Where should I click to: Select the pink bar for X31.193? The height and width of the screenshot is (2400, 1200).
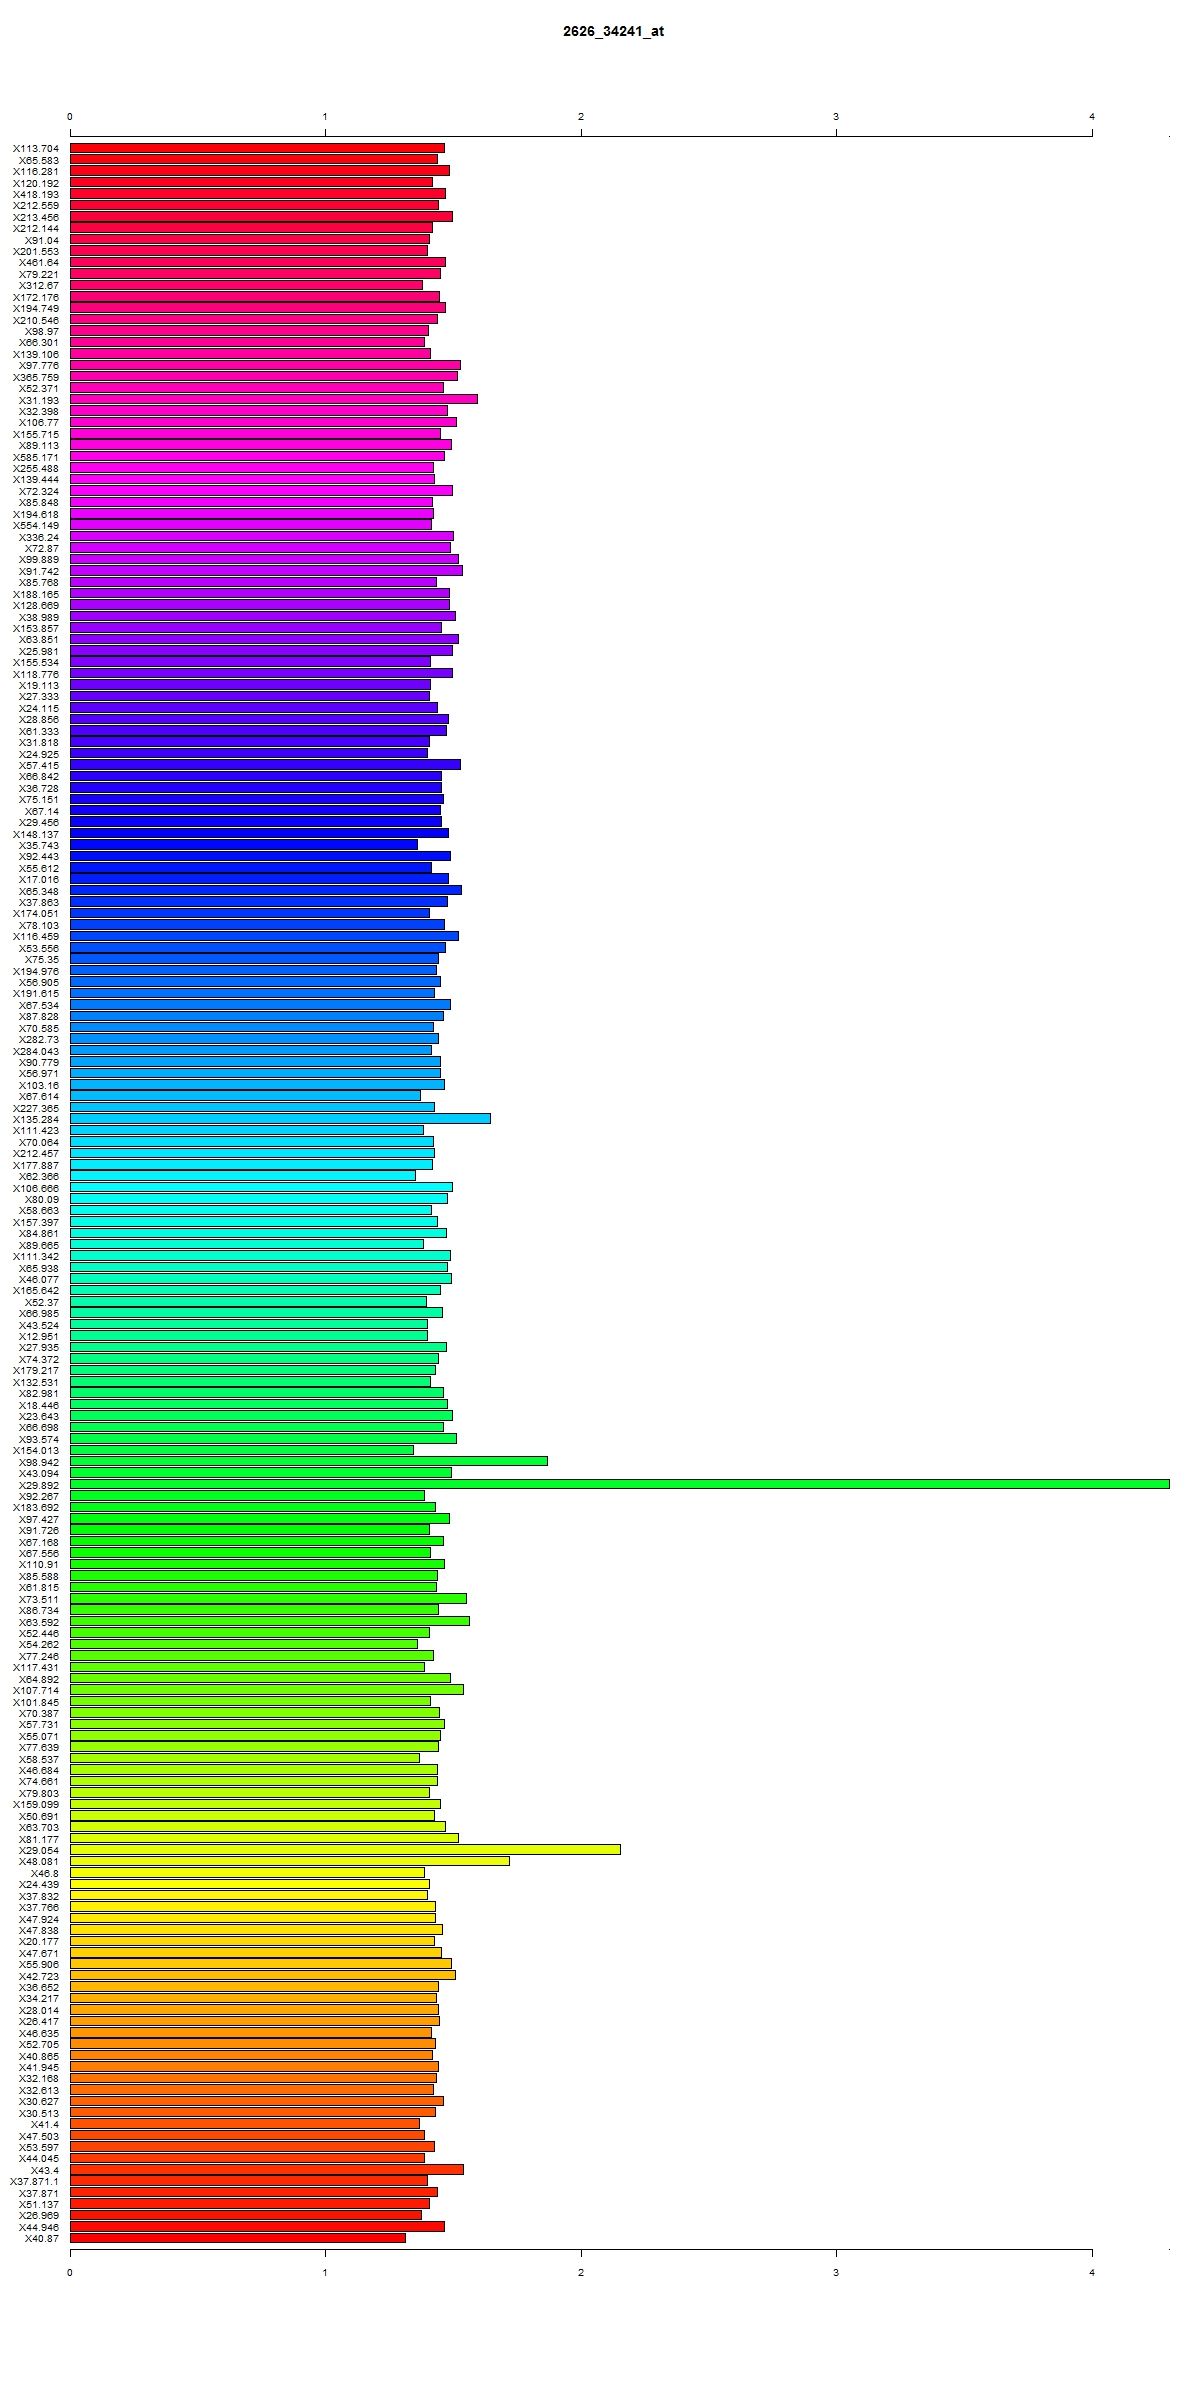point(274,399)
